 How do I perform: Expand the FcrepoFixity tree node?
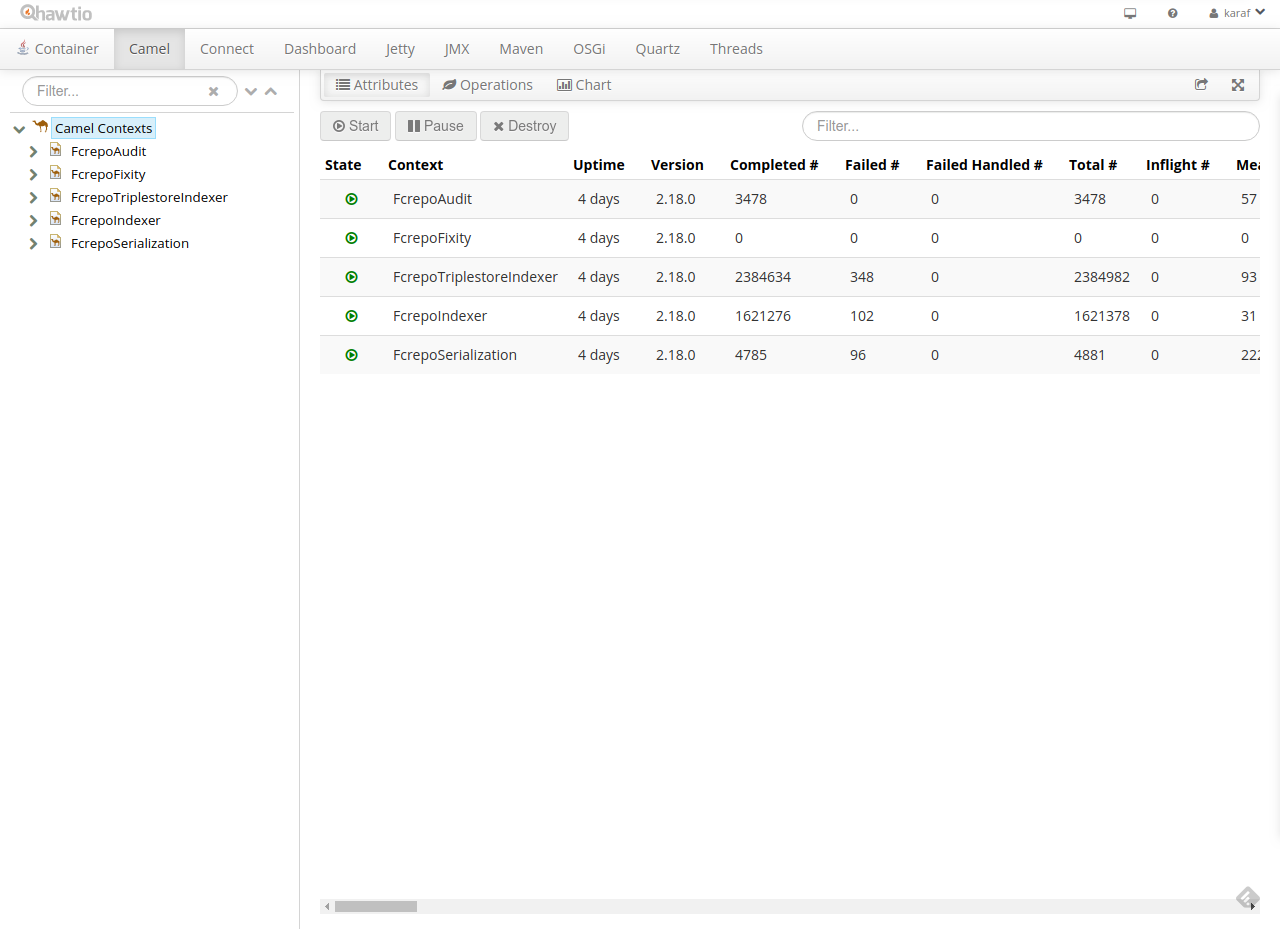(33, 175)
